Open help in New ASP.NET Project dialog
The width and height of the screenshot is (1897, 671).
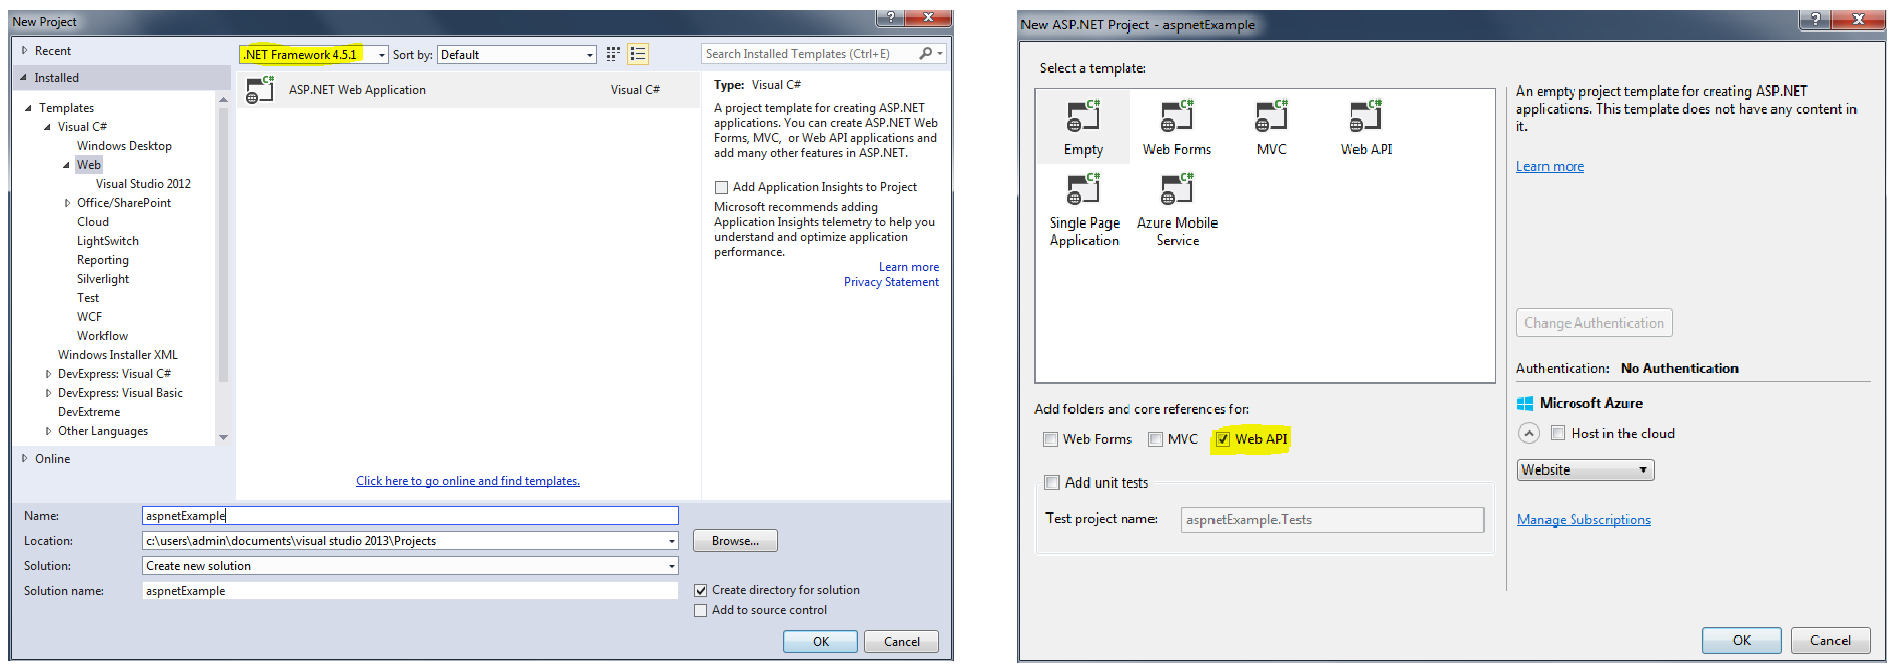(1815, 19)
